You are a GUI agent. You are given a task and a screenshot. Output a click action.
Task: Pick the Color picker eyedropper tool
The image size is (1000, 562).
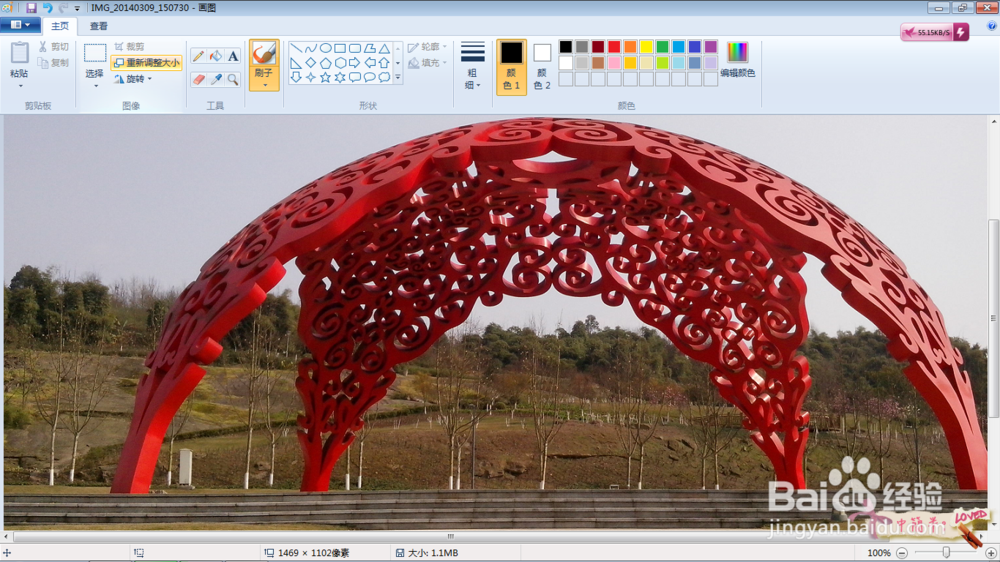216,79
